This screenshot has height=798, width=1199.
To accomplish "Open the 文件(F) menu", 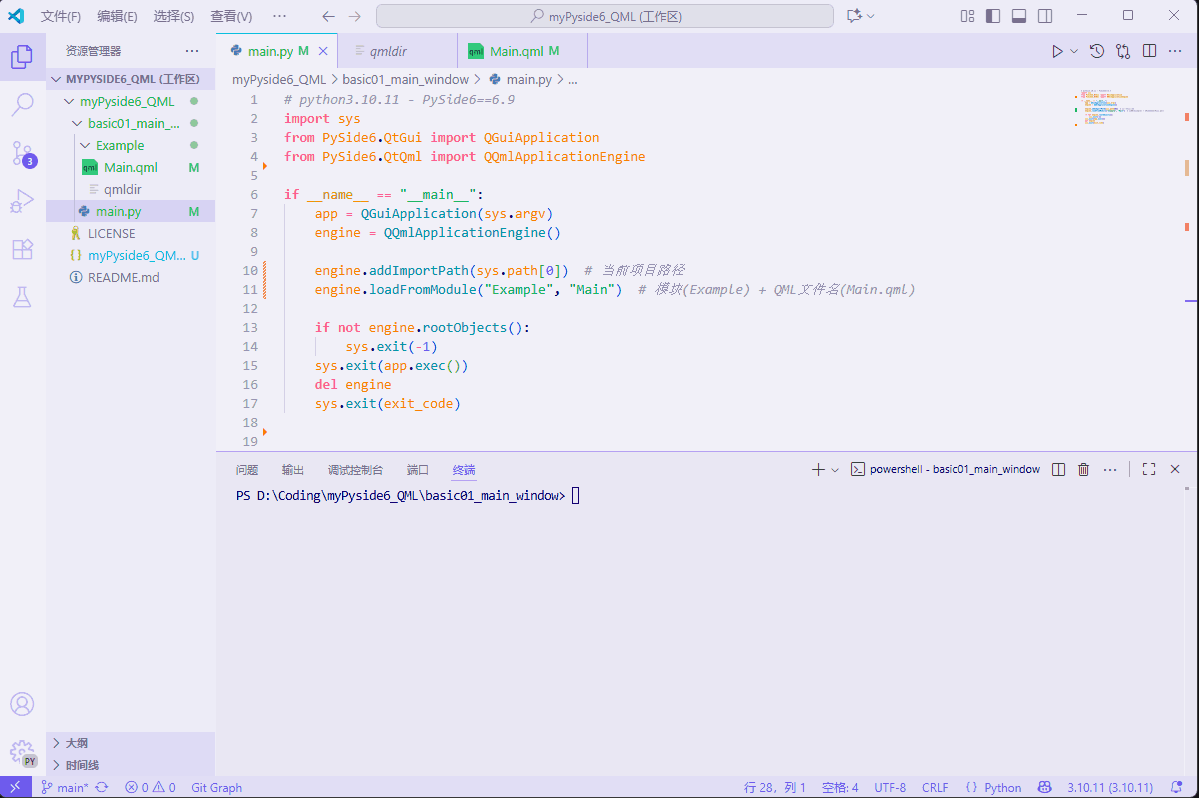I will 60,16.
